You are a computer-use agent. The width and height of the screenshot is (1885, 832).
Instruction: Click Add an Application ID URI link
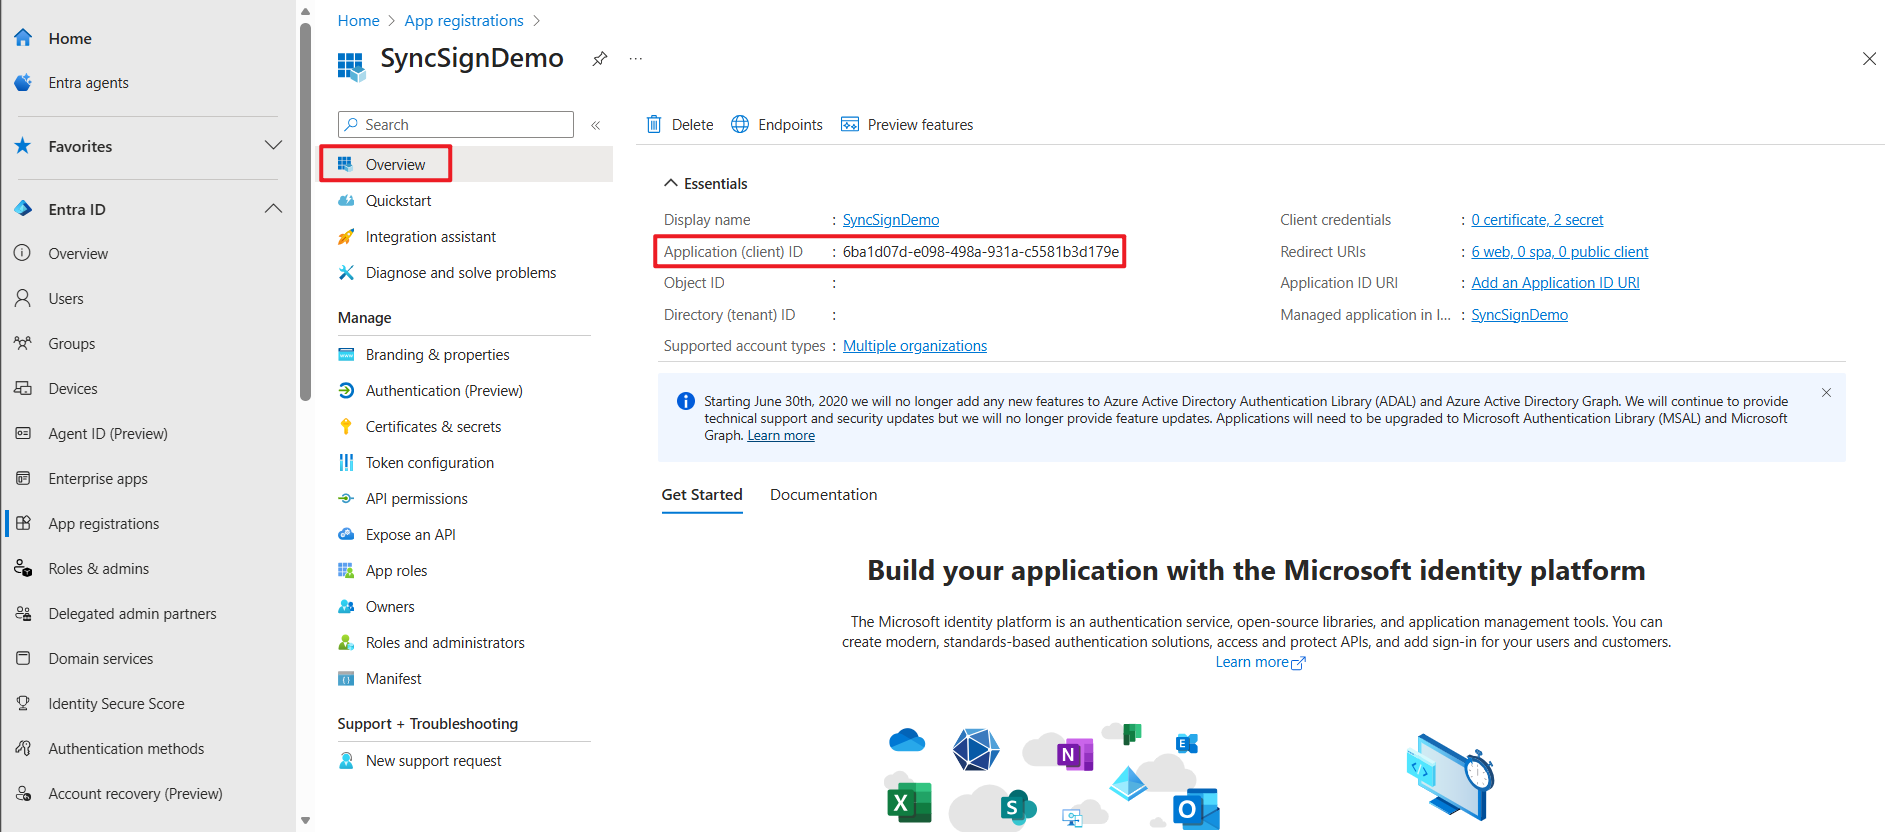click(x=1555, y=283)
